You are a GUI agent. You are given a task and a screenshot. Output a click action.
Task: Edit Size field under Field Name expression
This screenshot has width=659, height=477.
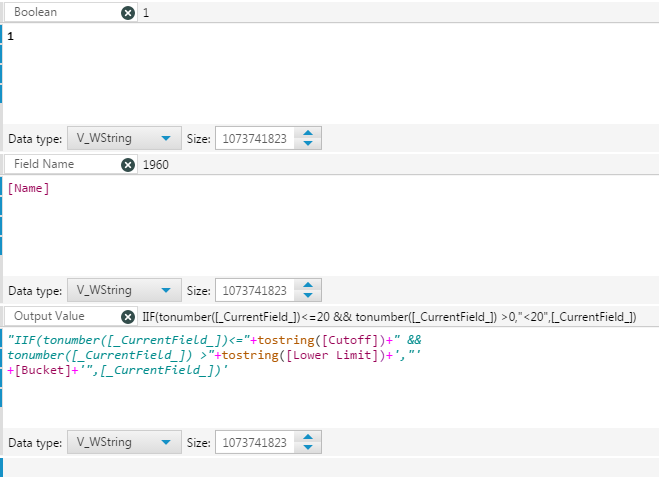tap(255, 290)
